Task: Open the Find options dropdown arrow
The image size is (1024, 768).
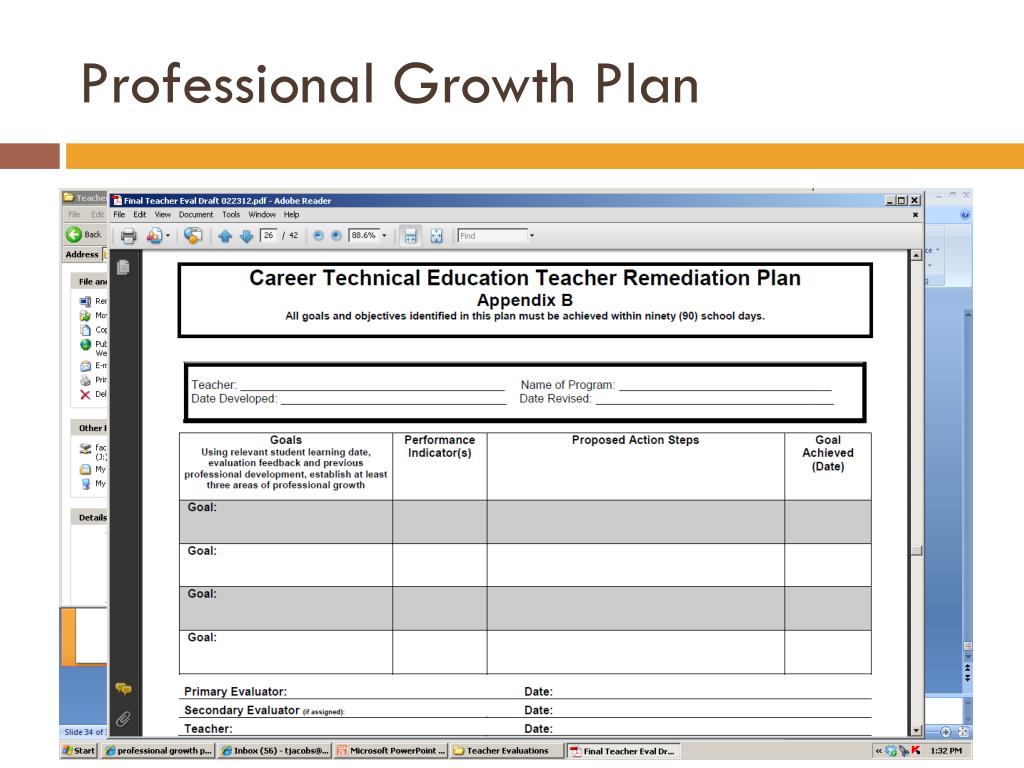Action: tap(532, 236)
